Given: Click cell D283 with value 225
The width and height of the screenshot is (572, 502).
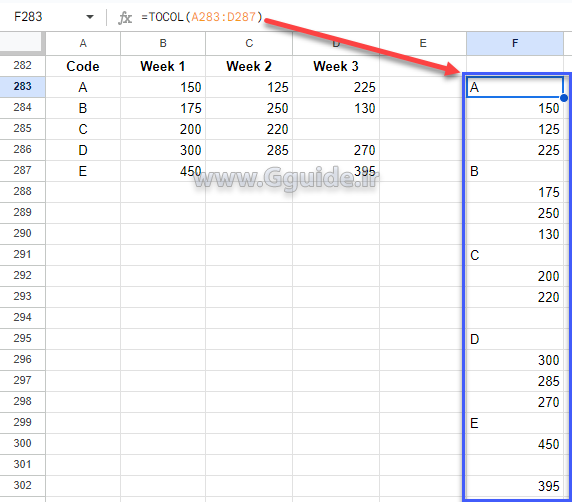Looking at the screenshot, I should 336,87.
